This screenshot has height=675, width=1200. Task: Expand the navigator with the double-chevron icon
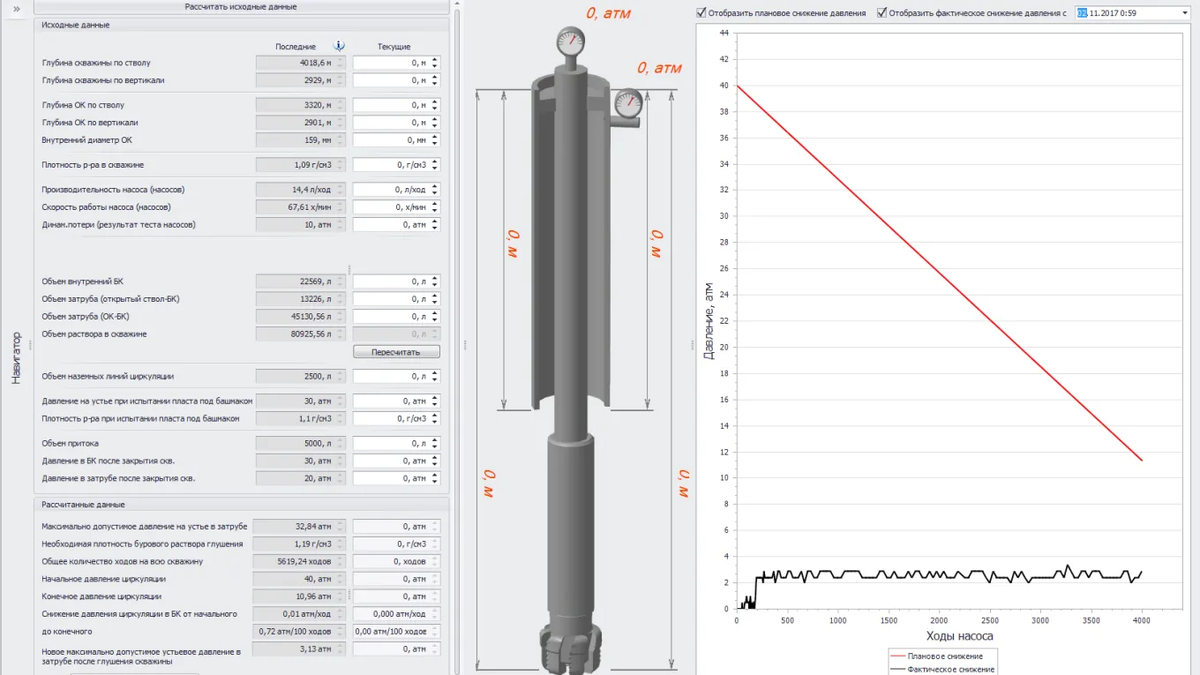(x=16, y=8)
